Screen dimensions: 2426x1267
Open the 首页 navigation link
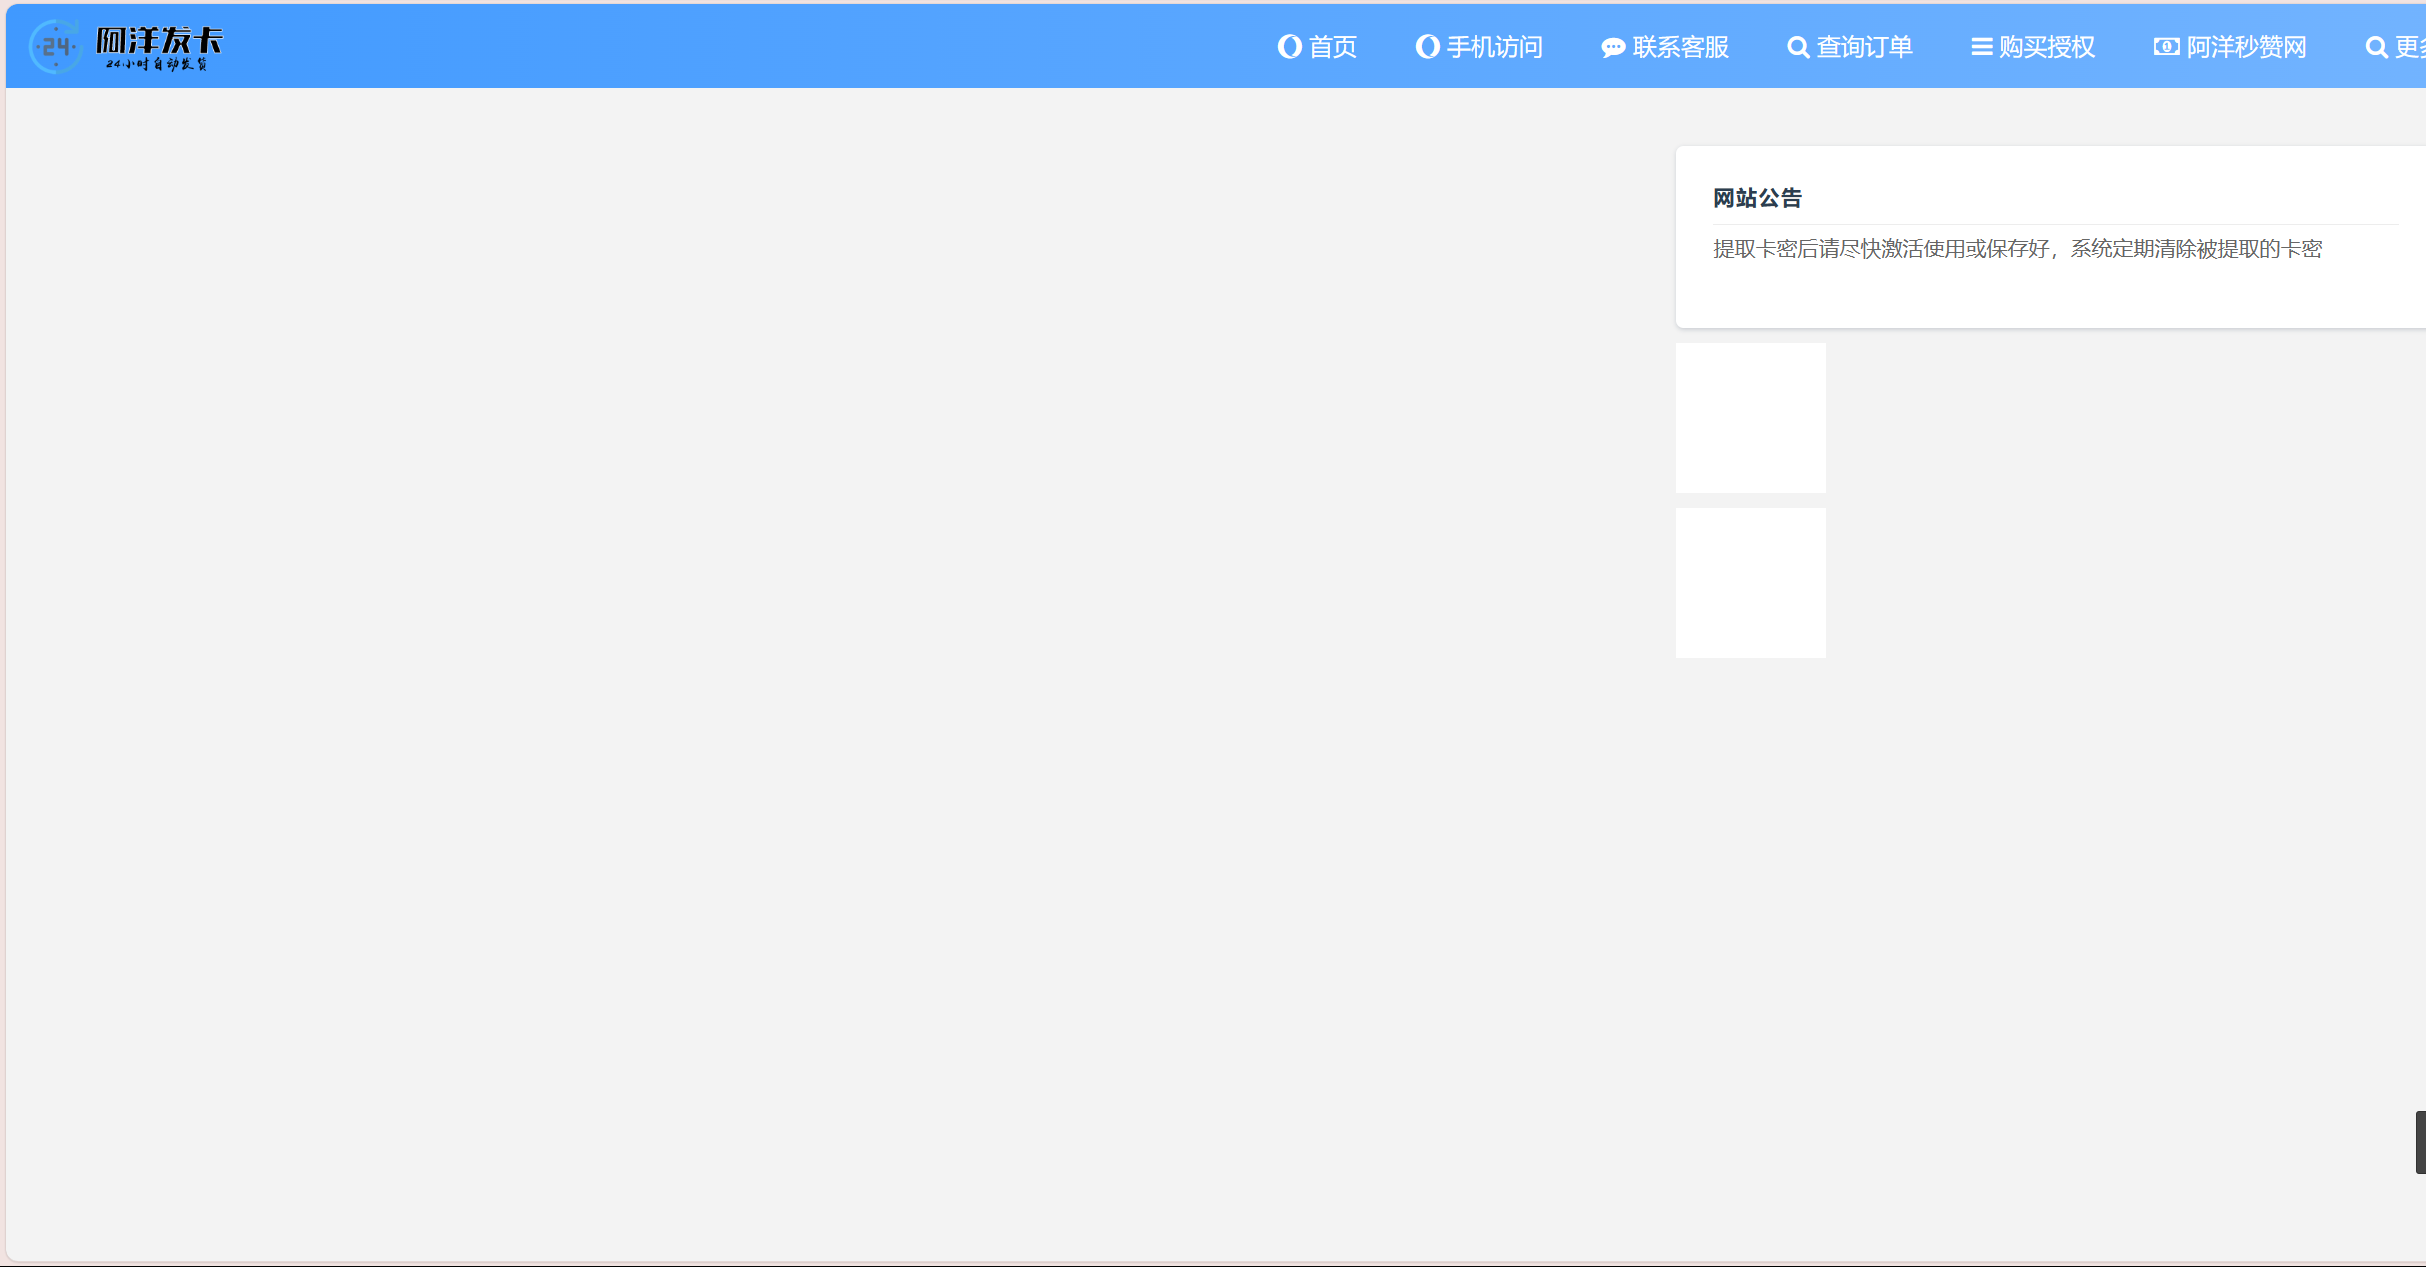(x=1333, y=46)
